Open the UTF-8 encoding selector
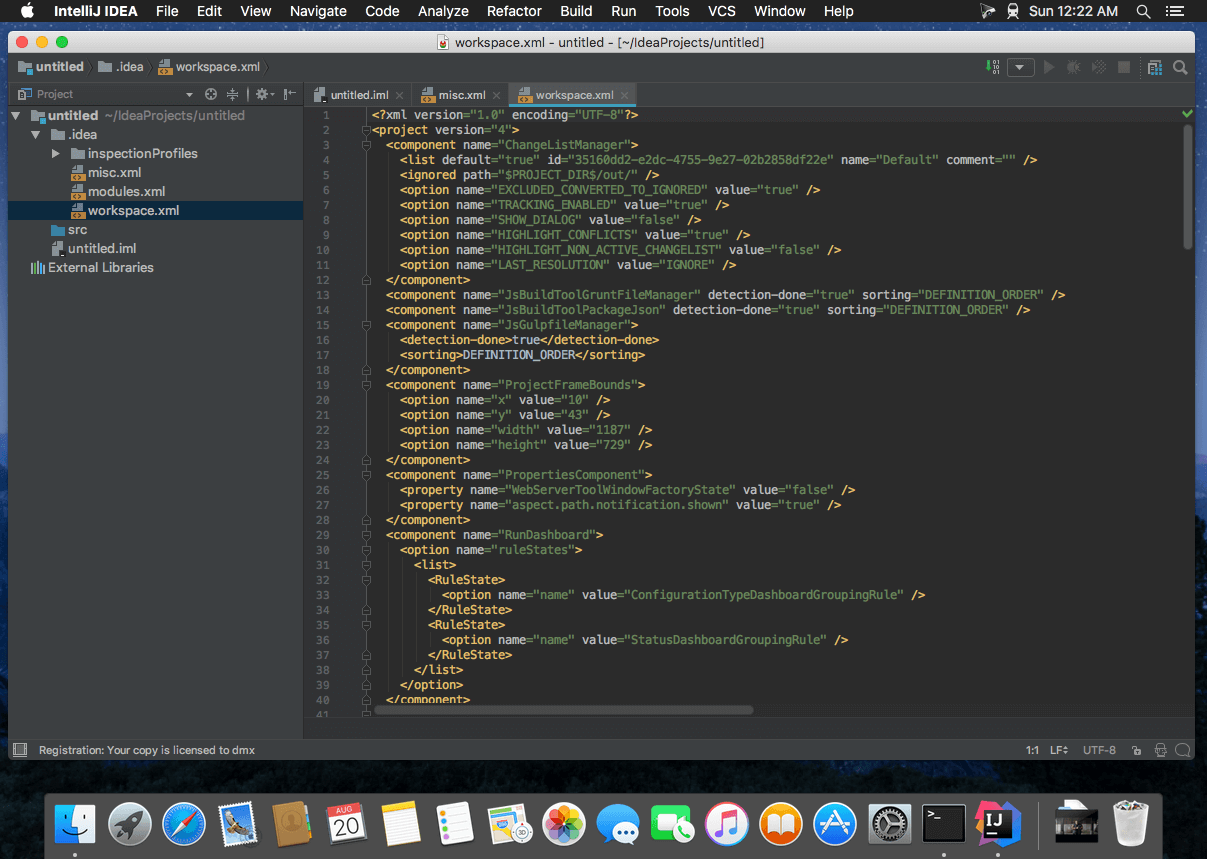The height and width of the screenshot is (859, 1207). (x=1099, y=750)
